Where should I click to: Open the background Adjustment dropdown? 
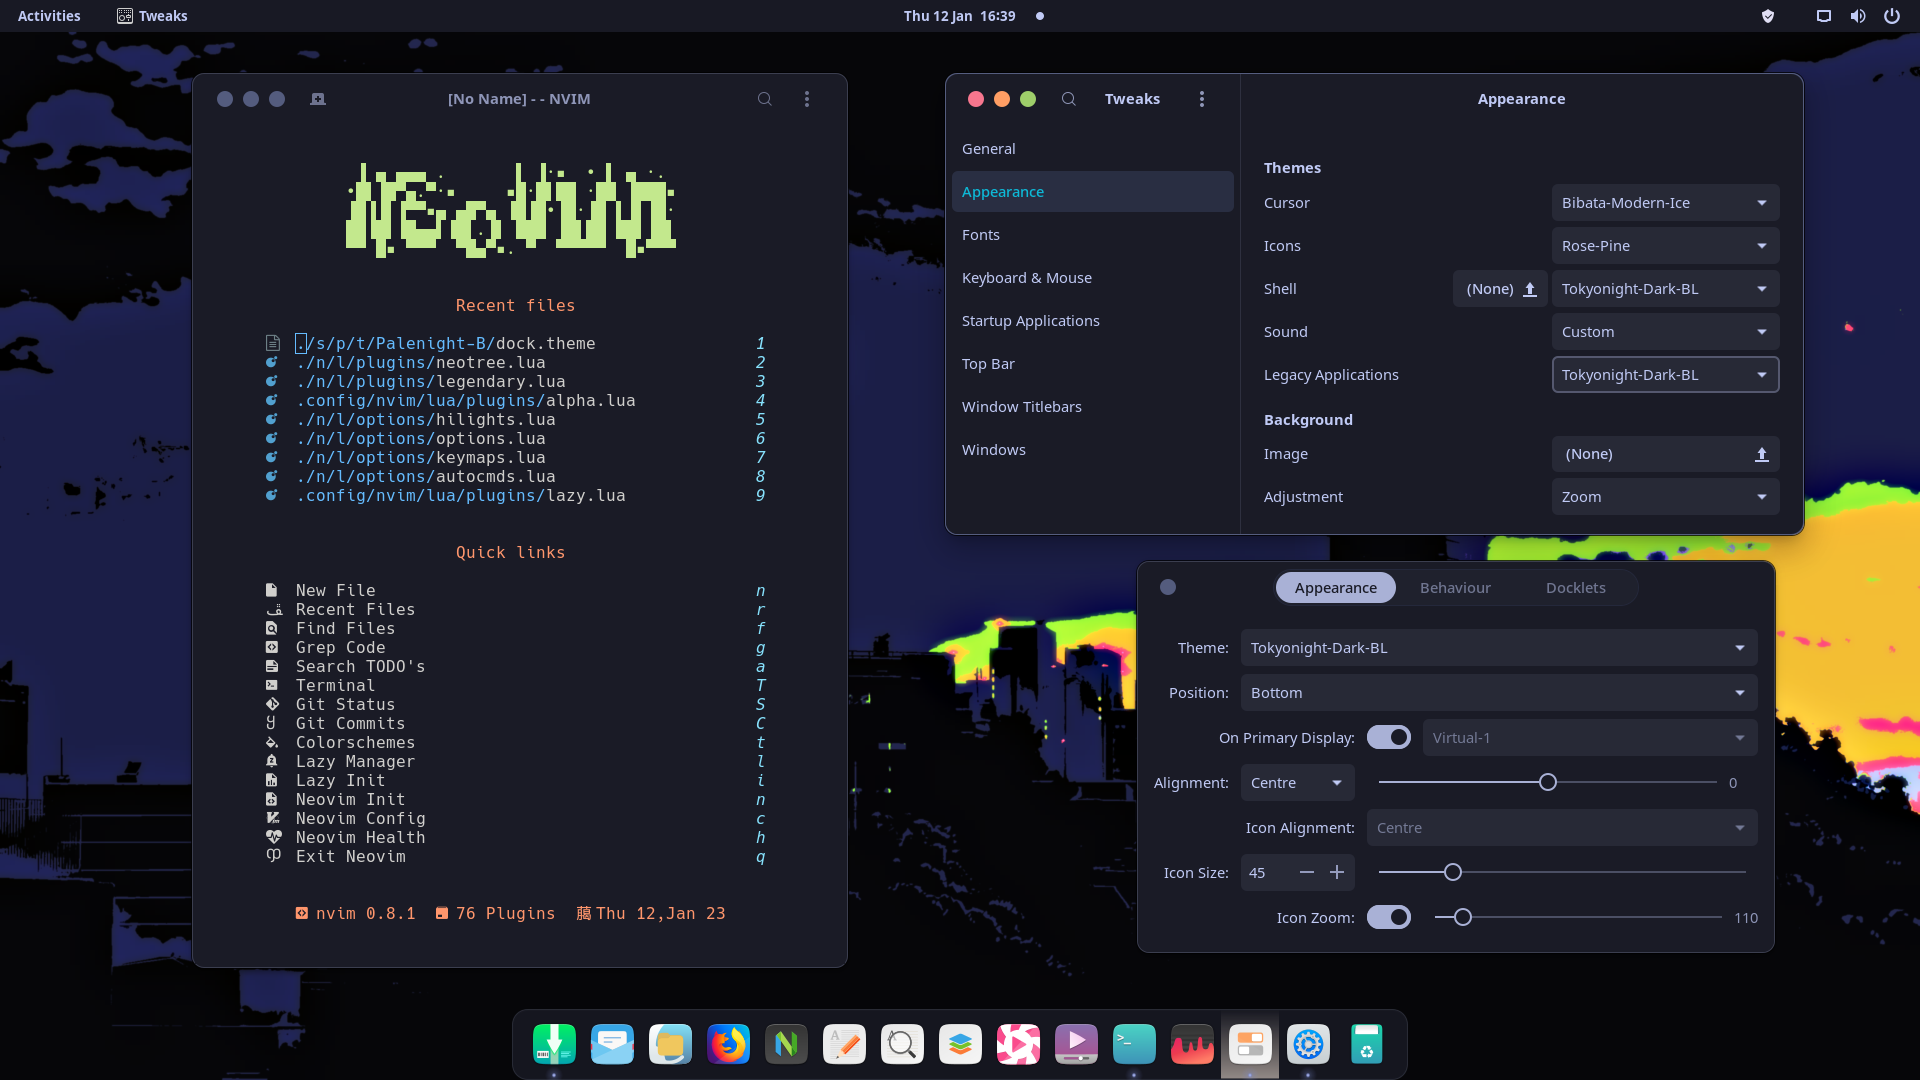coord(1665,497)
